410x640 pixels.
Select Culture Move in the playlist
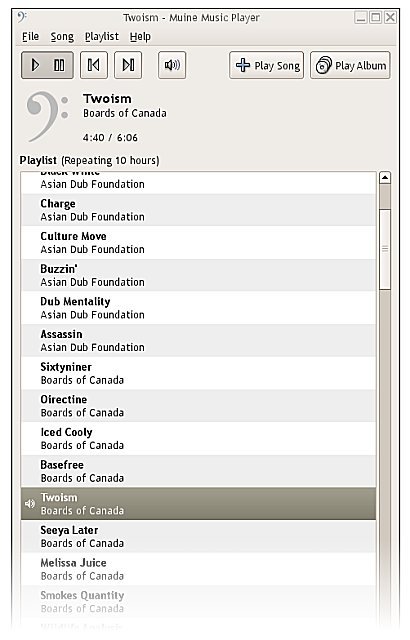tap(199, 242)
